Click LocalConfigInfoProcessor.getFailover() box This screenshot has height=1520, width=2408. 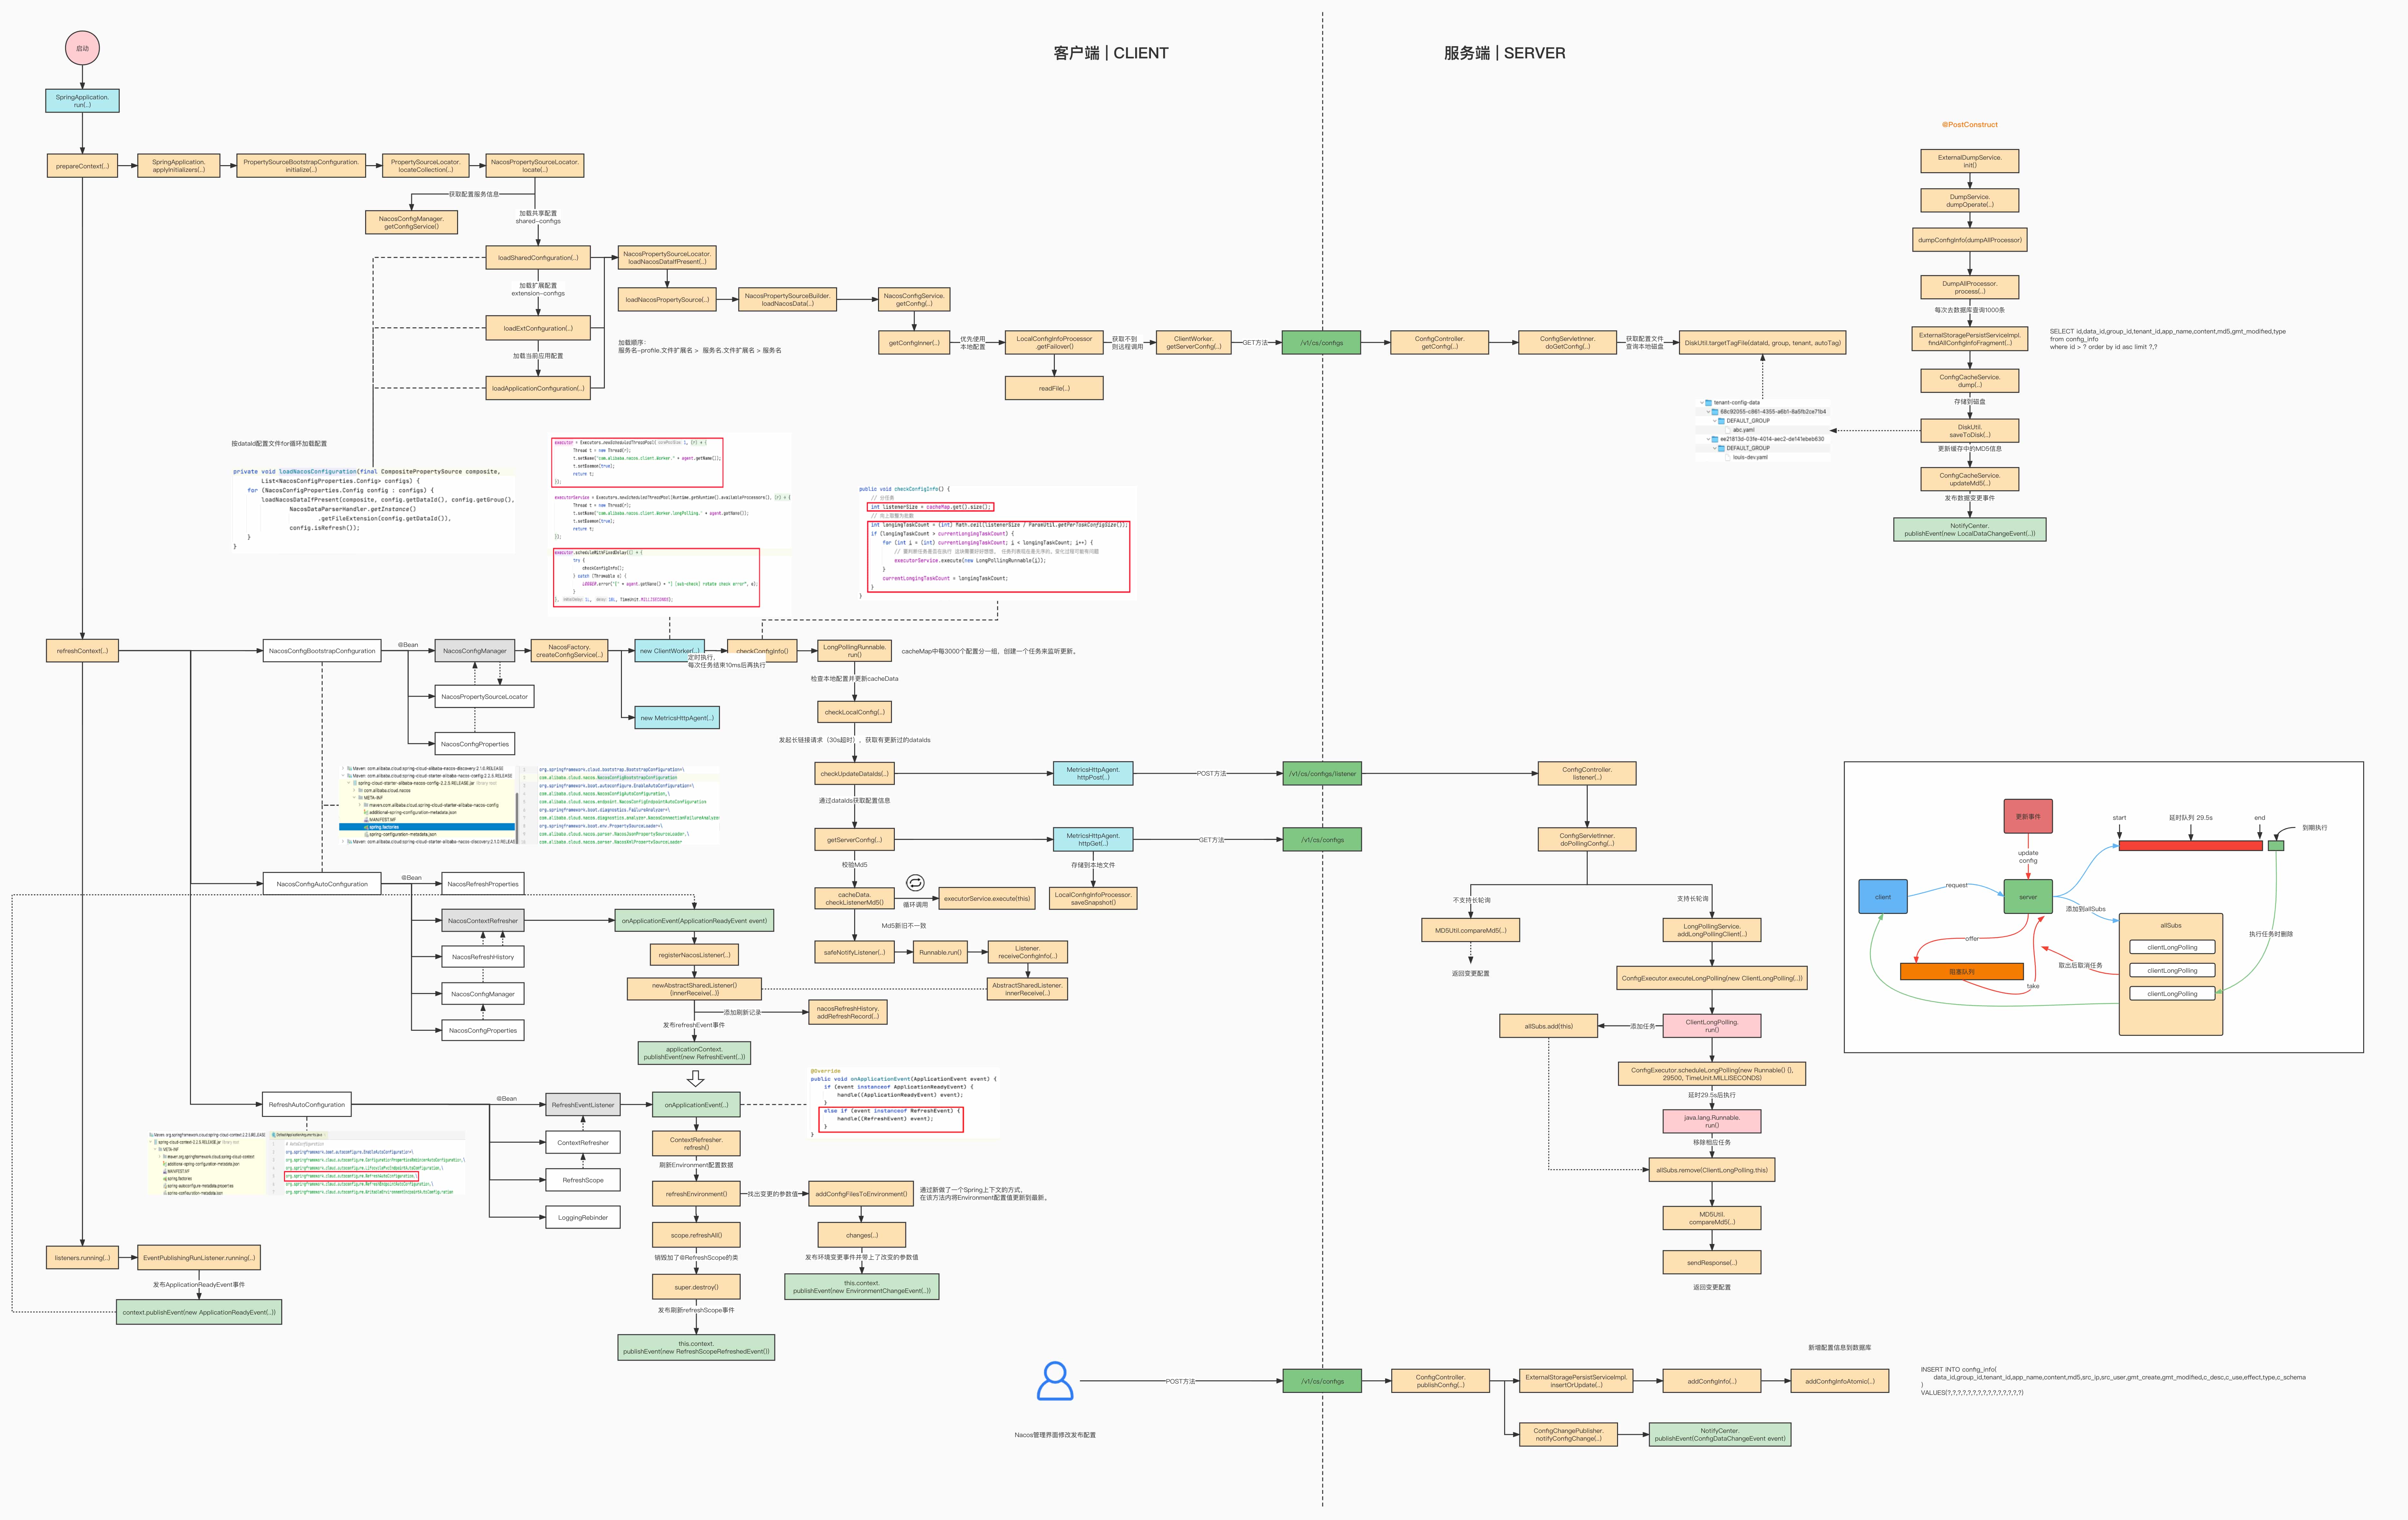click(1054, 343)
